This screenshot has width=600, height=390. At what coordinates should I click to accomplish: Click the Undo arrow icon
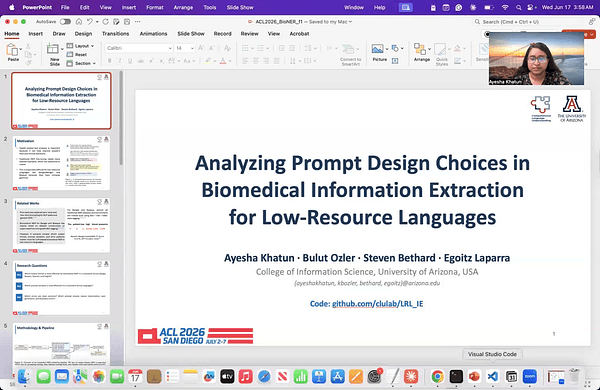tap(90, 22)
